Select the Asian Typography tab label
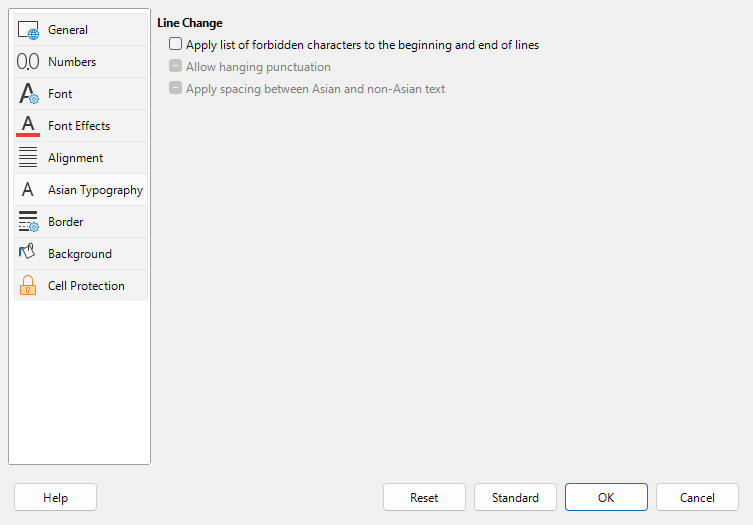Screen dimensions: 753x525 tap(96, 190)
